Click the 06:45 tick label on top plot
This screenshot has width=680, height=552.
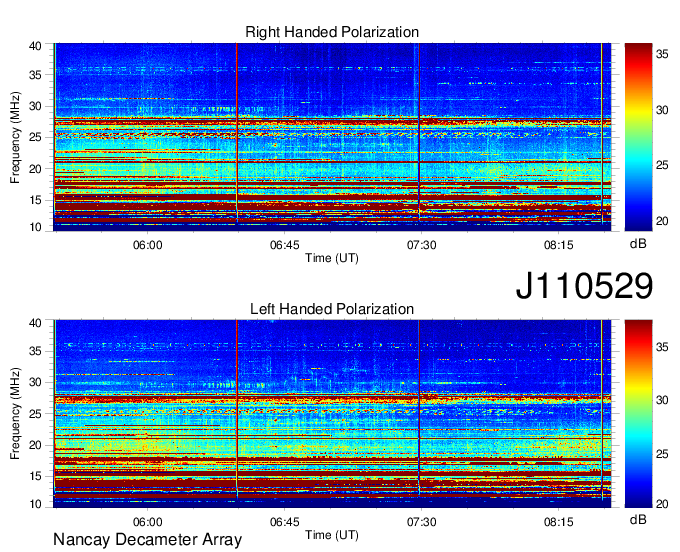click(x=284, y=245)
